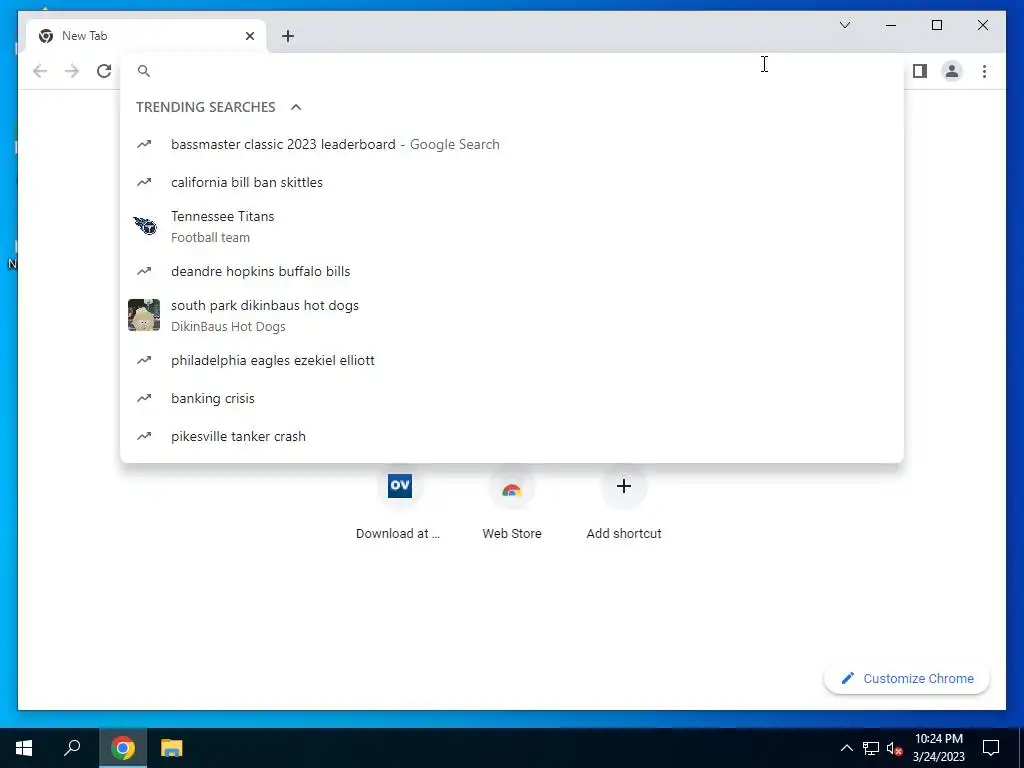The image size is (1024, 768).
Task: Click trending icon beside bassmaster classic leaderboard
Action: click(x=144, y=144)
